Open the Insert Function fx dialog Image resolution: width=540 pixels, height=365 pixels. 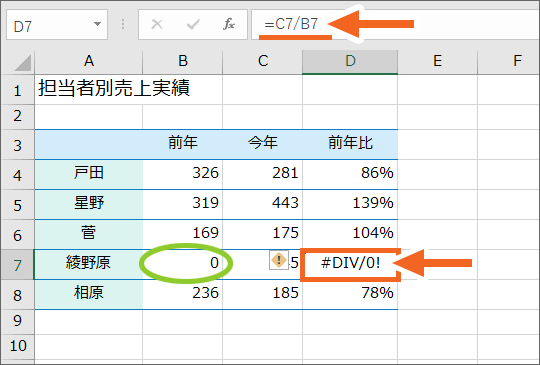point(229,24)
